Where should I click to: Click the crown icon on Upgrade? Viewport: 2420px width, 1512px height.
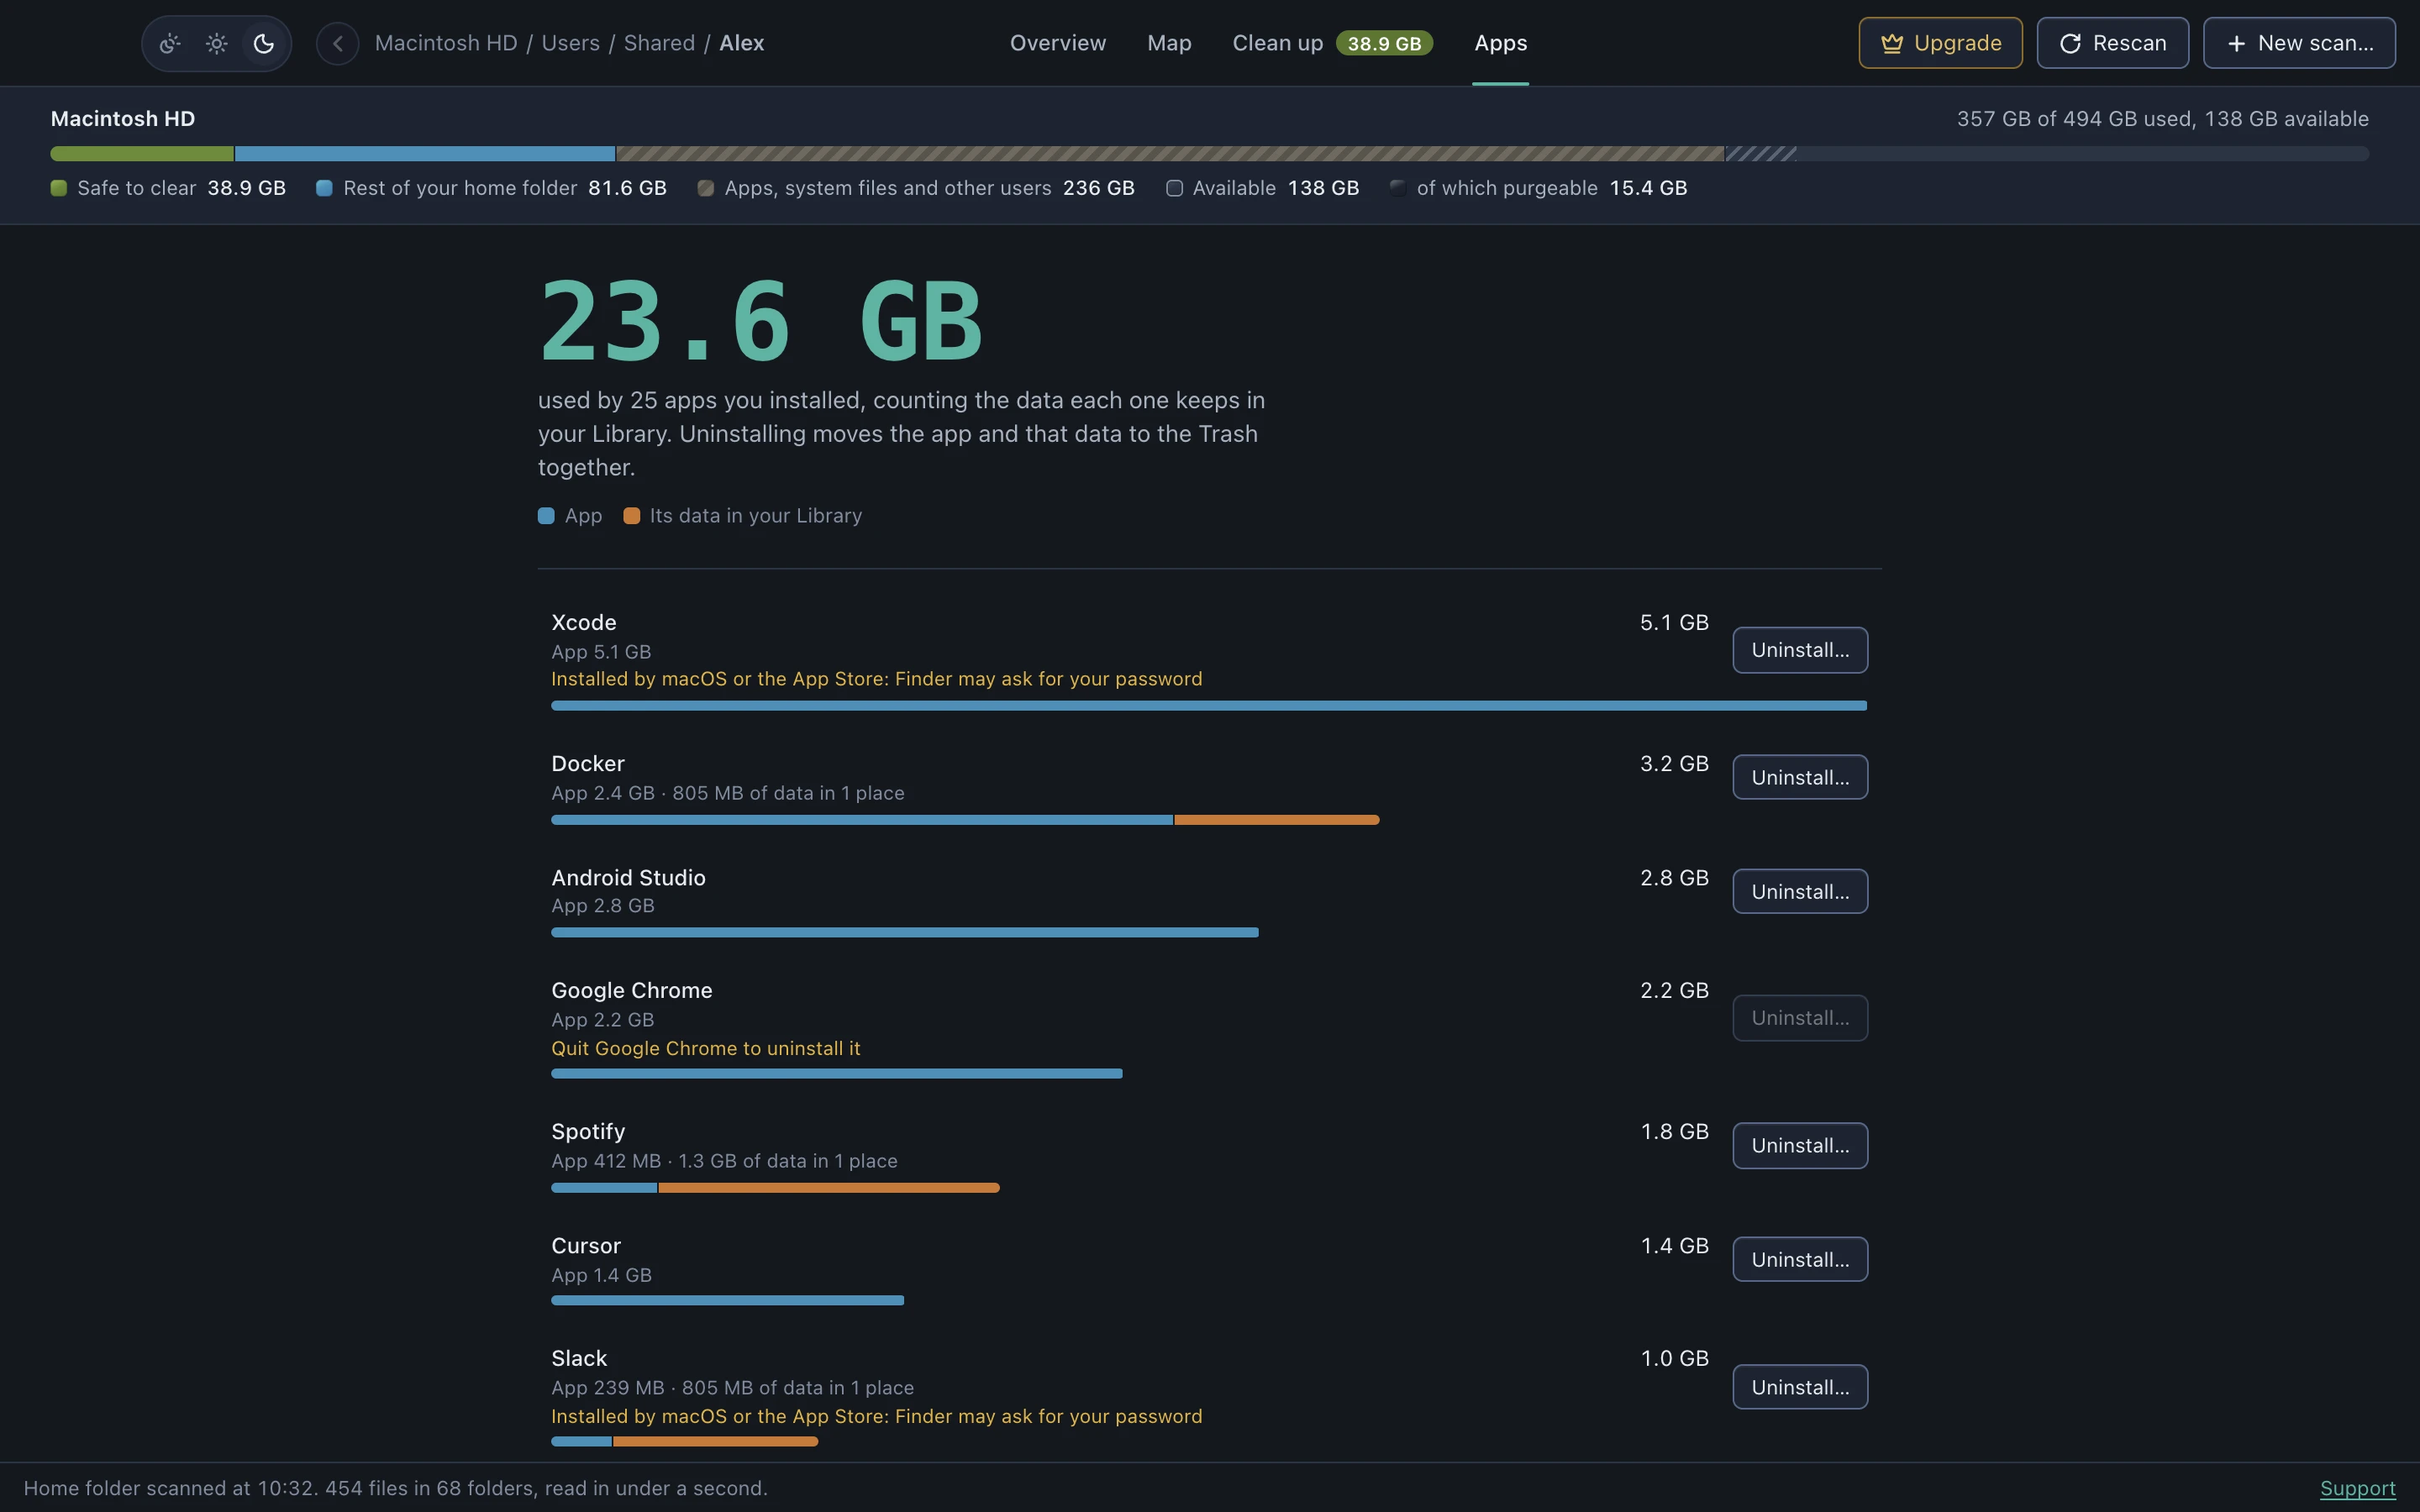[1891, 43]
